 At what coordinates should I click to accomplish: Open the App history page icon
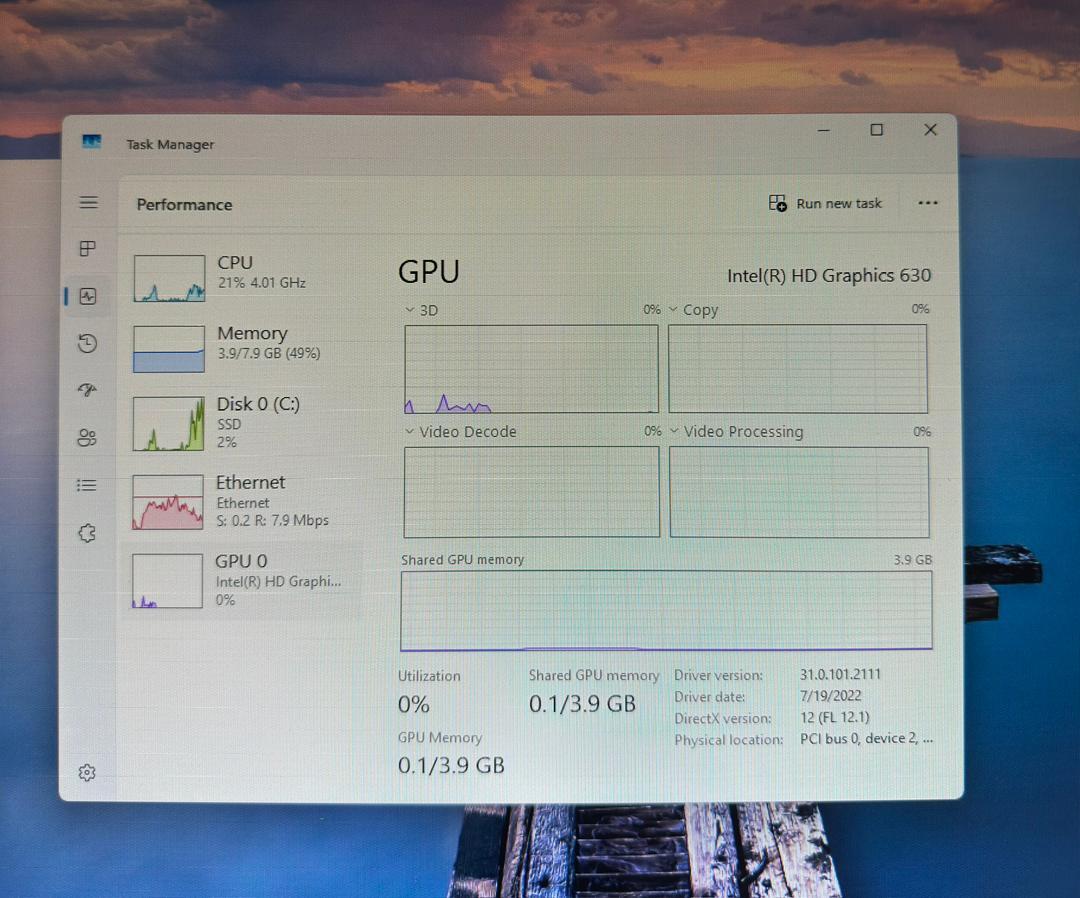(x=88, y=344)
